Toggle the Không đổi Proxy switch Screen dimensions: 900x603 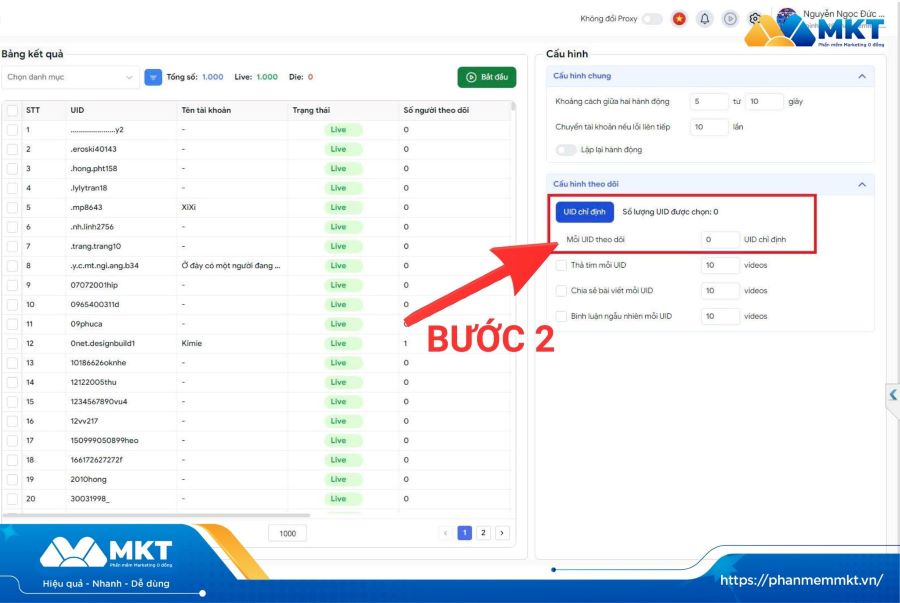(652, 18)
